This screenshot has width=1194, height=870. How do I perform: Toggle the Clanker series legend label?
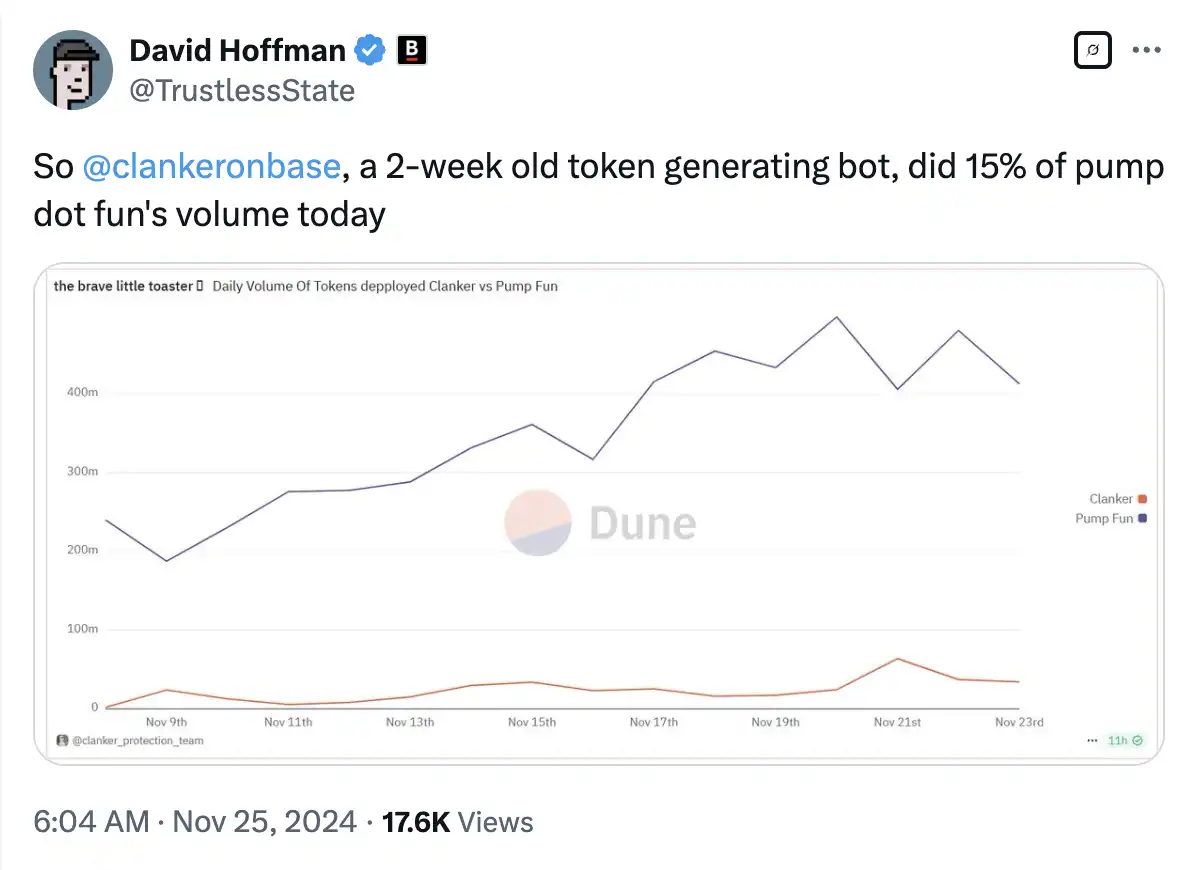(1110, 499)
